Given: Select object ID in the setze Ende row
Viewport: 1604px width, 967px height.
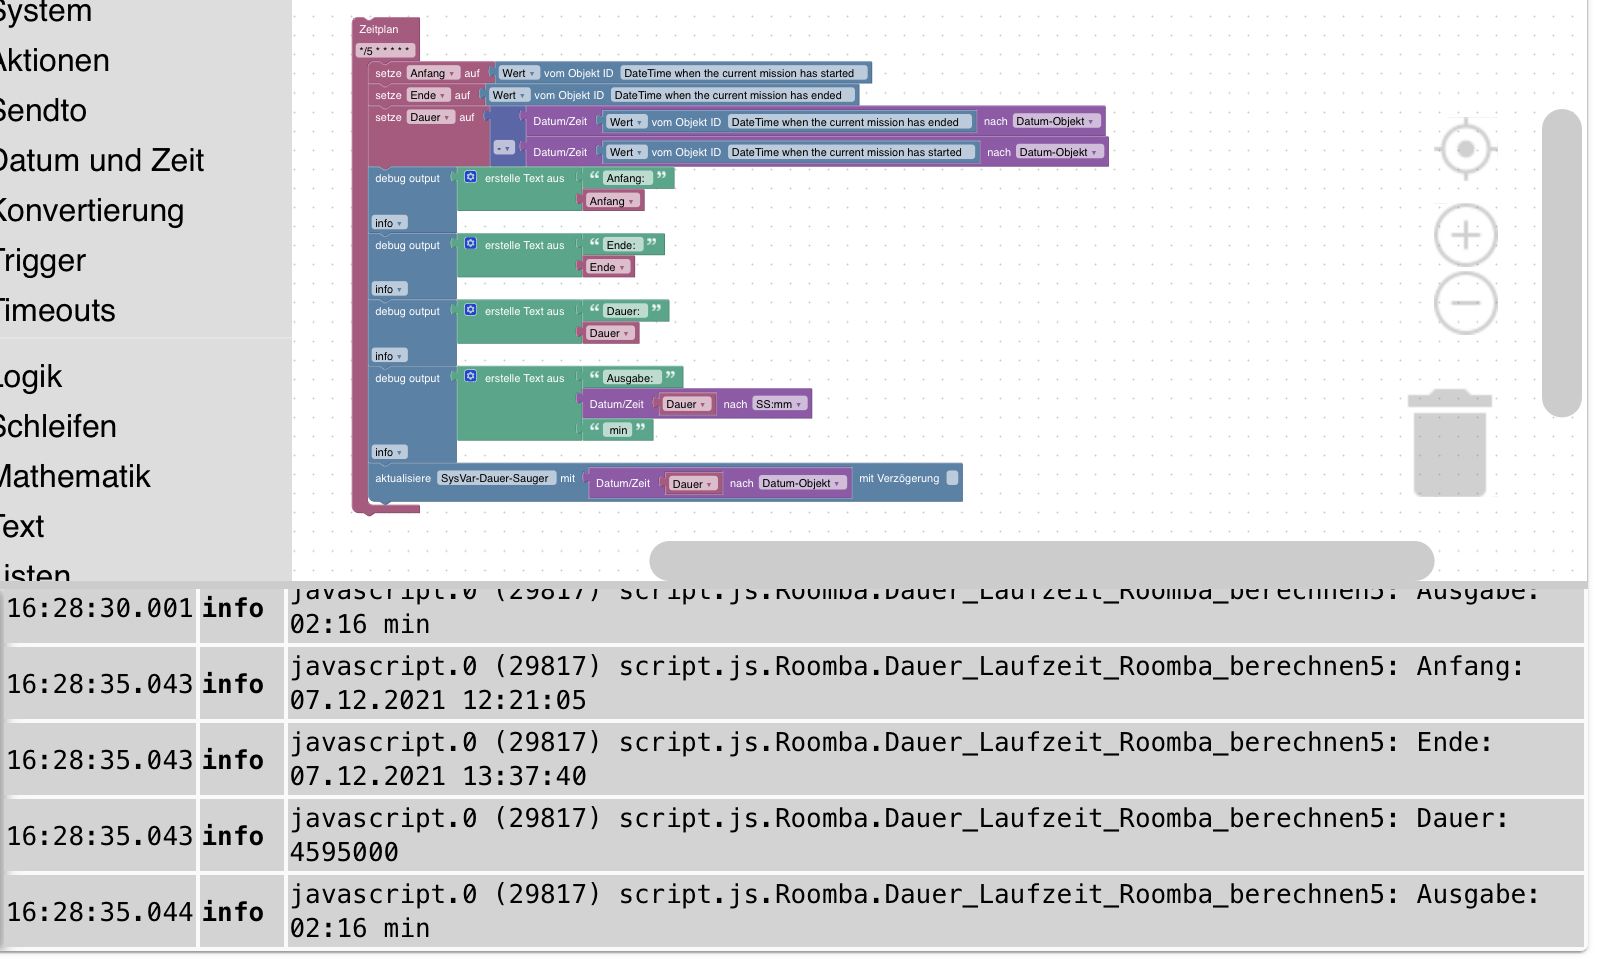Looking at the screenshot, I should click(733, 95).
